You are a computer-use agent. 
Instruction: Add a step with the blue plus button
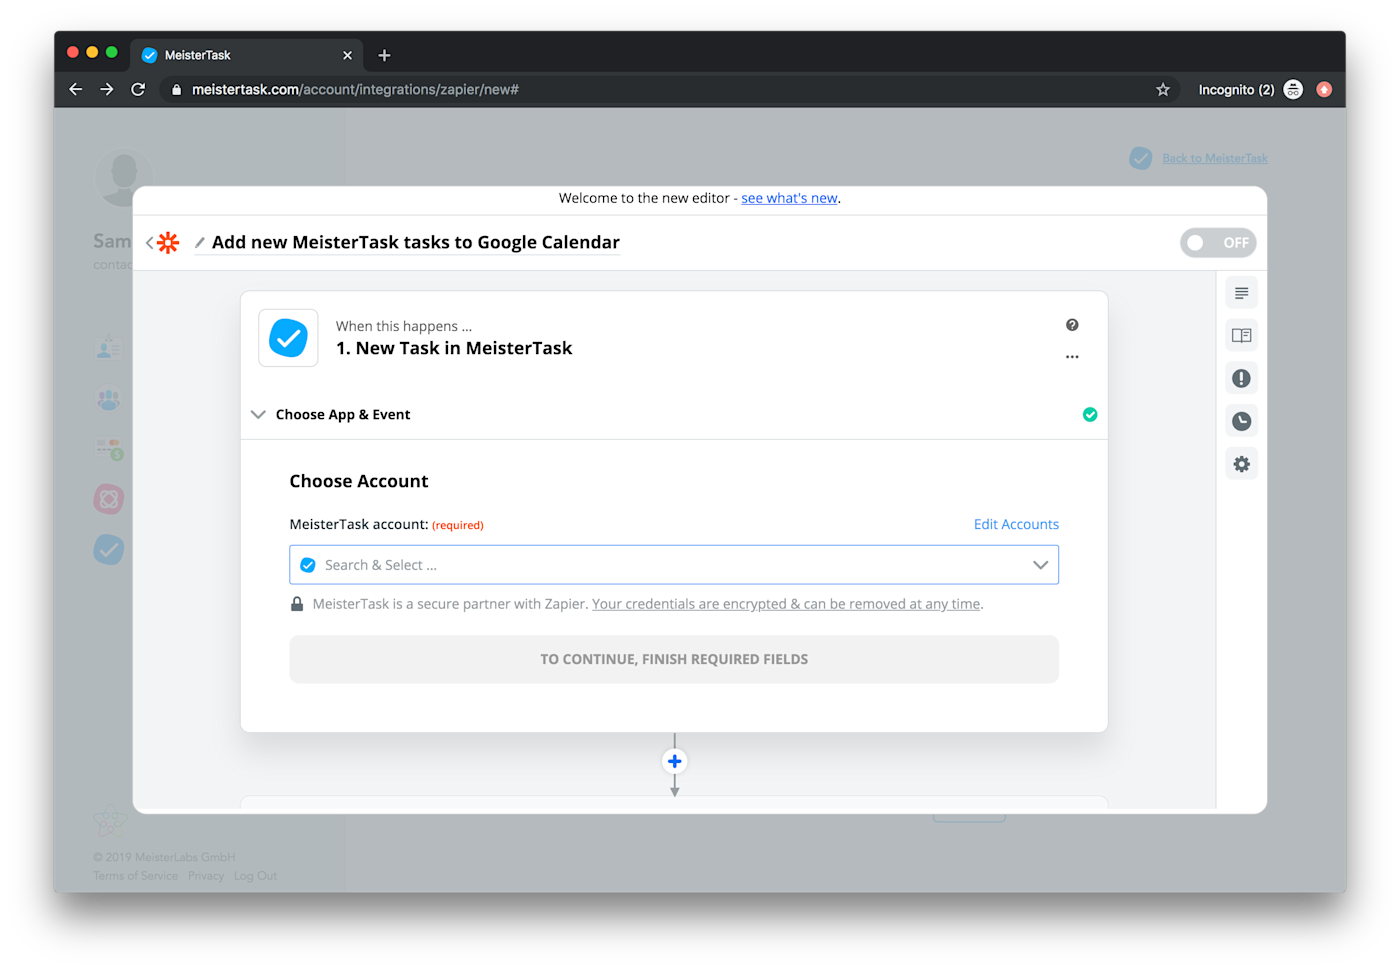675,762
